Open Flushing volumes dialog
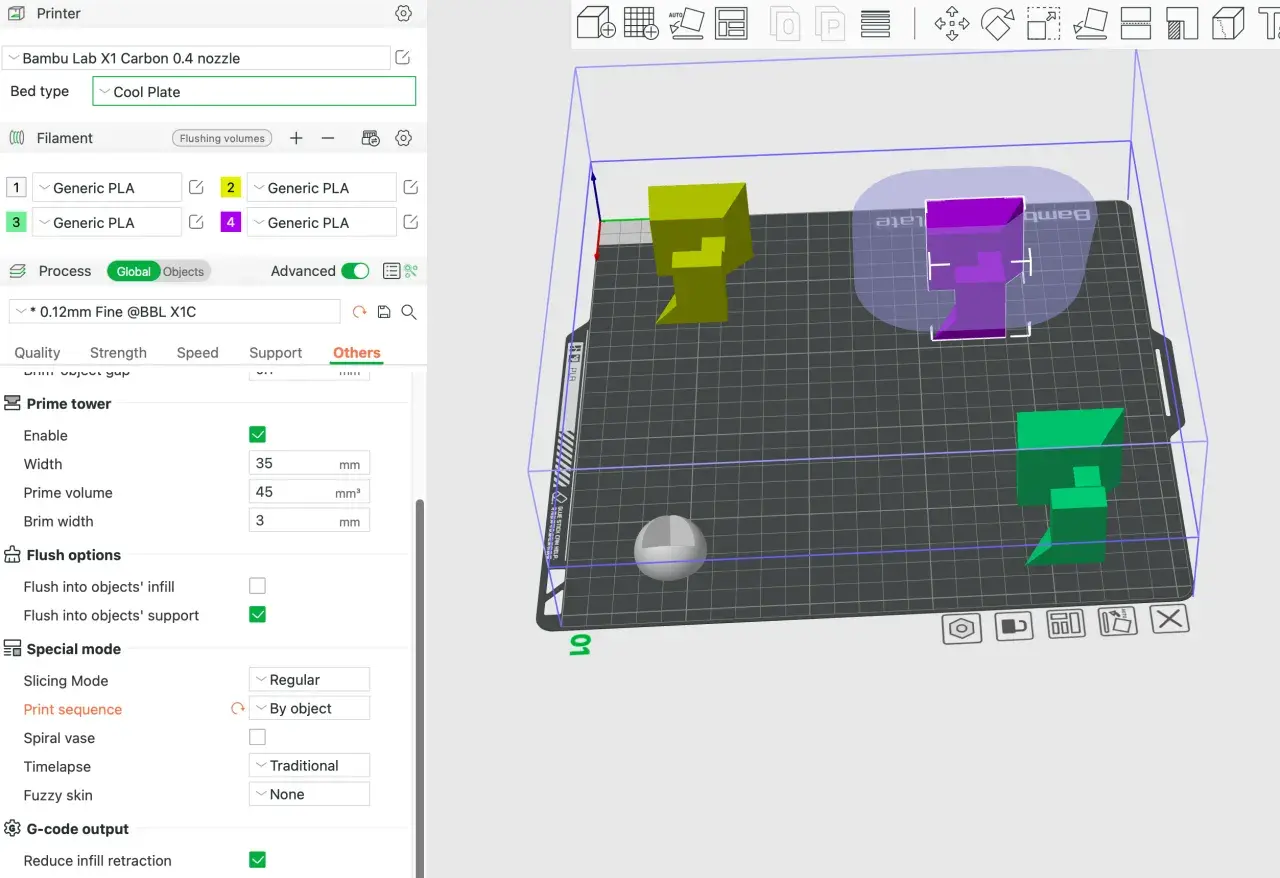 click(x=222, y=138)
